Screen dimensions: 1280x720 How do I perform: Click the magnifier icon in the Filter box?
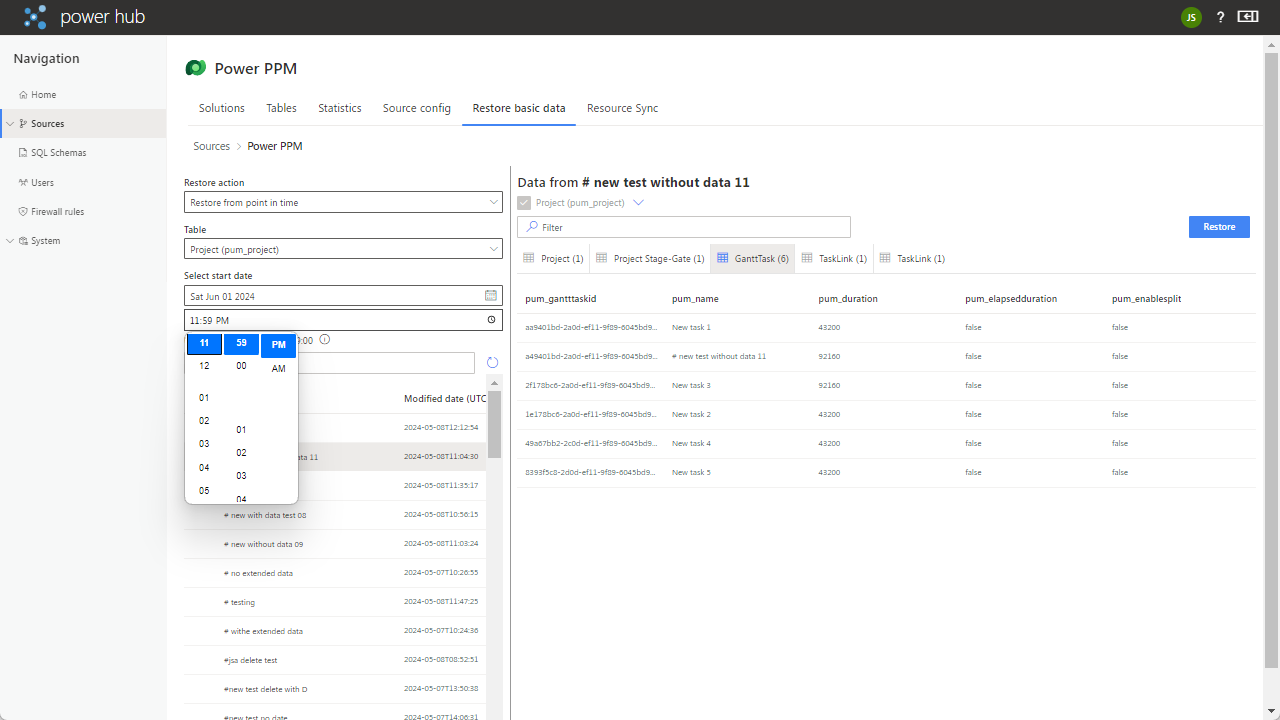[532, 227]
